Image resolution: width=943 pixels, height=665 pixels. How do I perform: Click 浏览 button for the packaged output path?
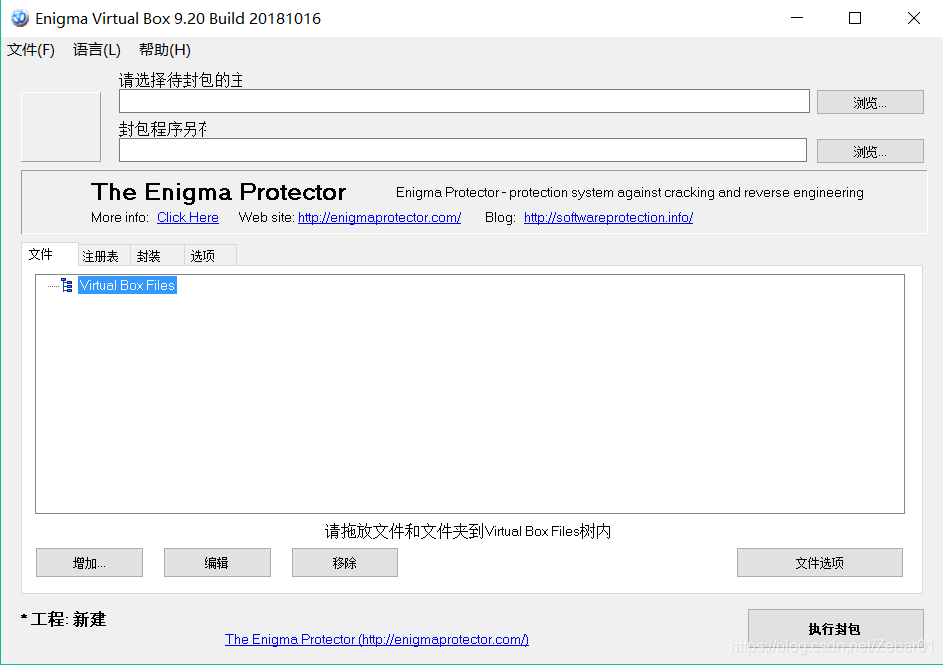[x=870, y=151]
